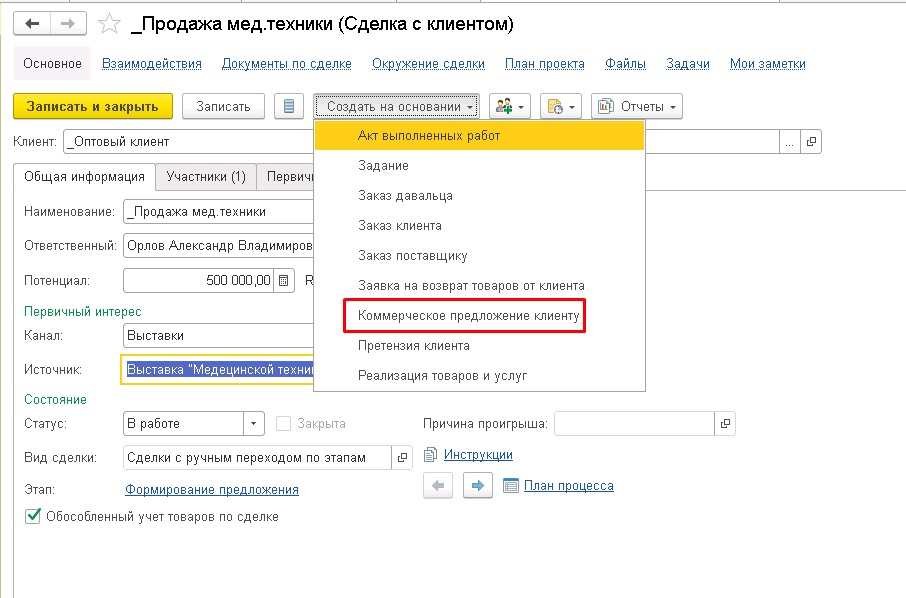Click inside the Причина проигрыша field
The width and height of the screenshot is (906, 598).
[630, 423]
